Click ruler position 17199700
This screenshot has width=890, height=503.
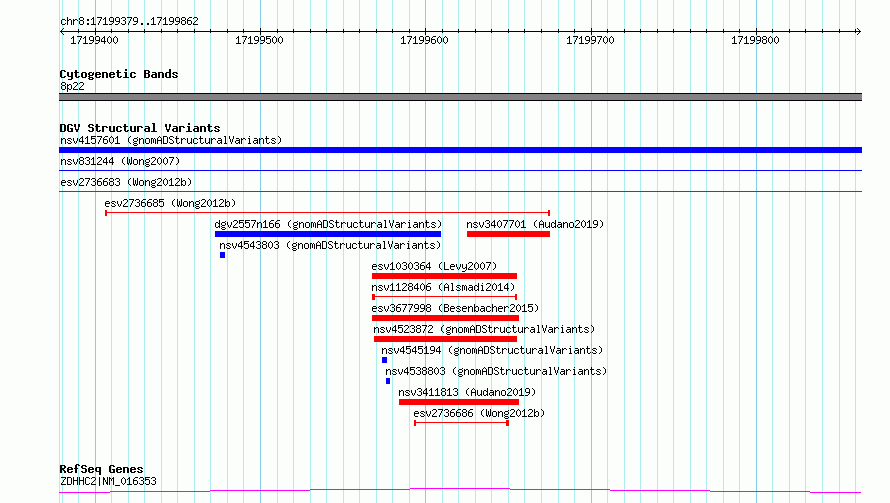click(x=590, y=40)
